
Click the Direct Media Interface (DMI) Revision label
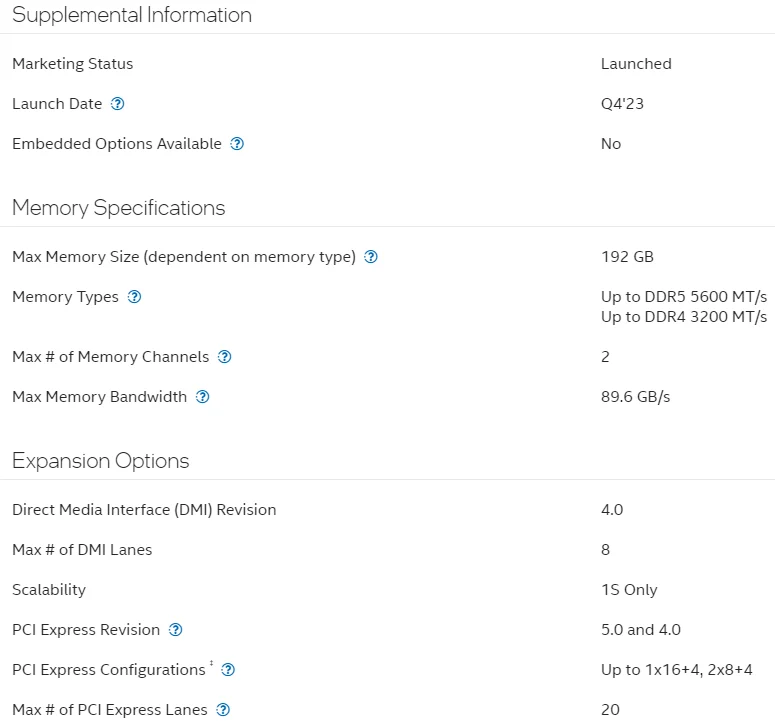tap(144, 510)
